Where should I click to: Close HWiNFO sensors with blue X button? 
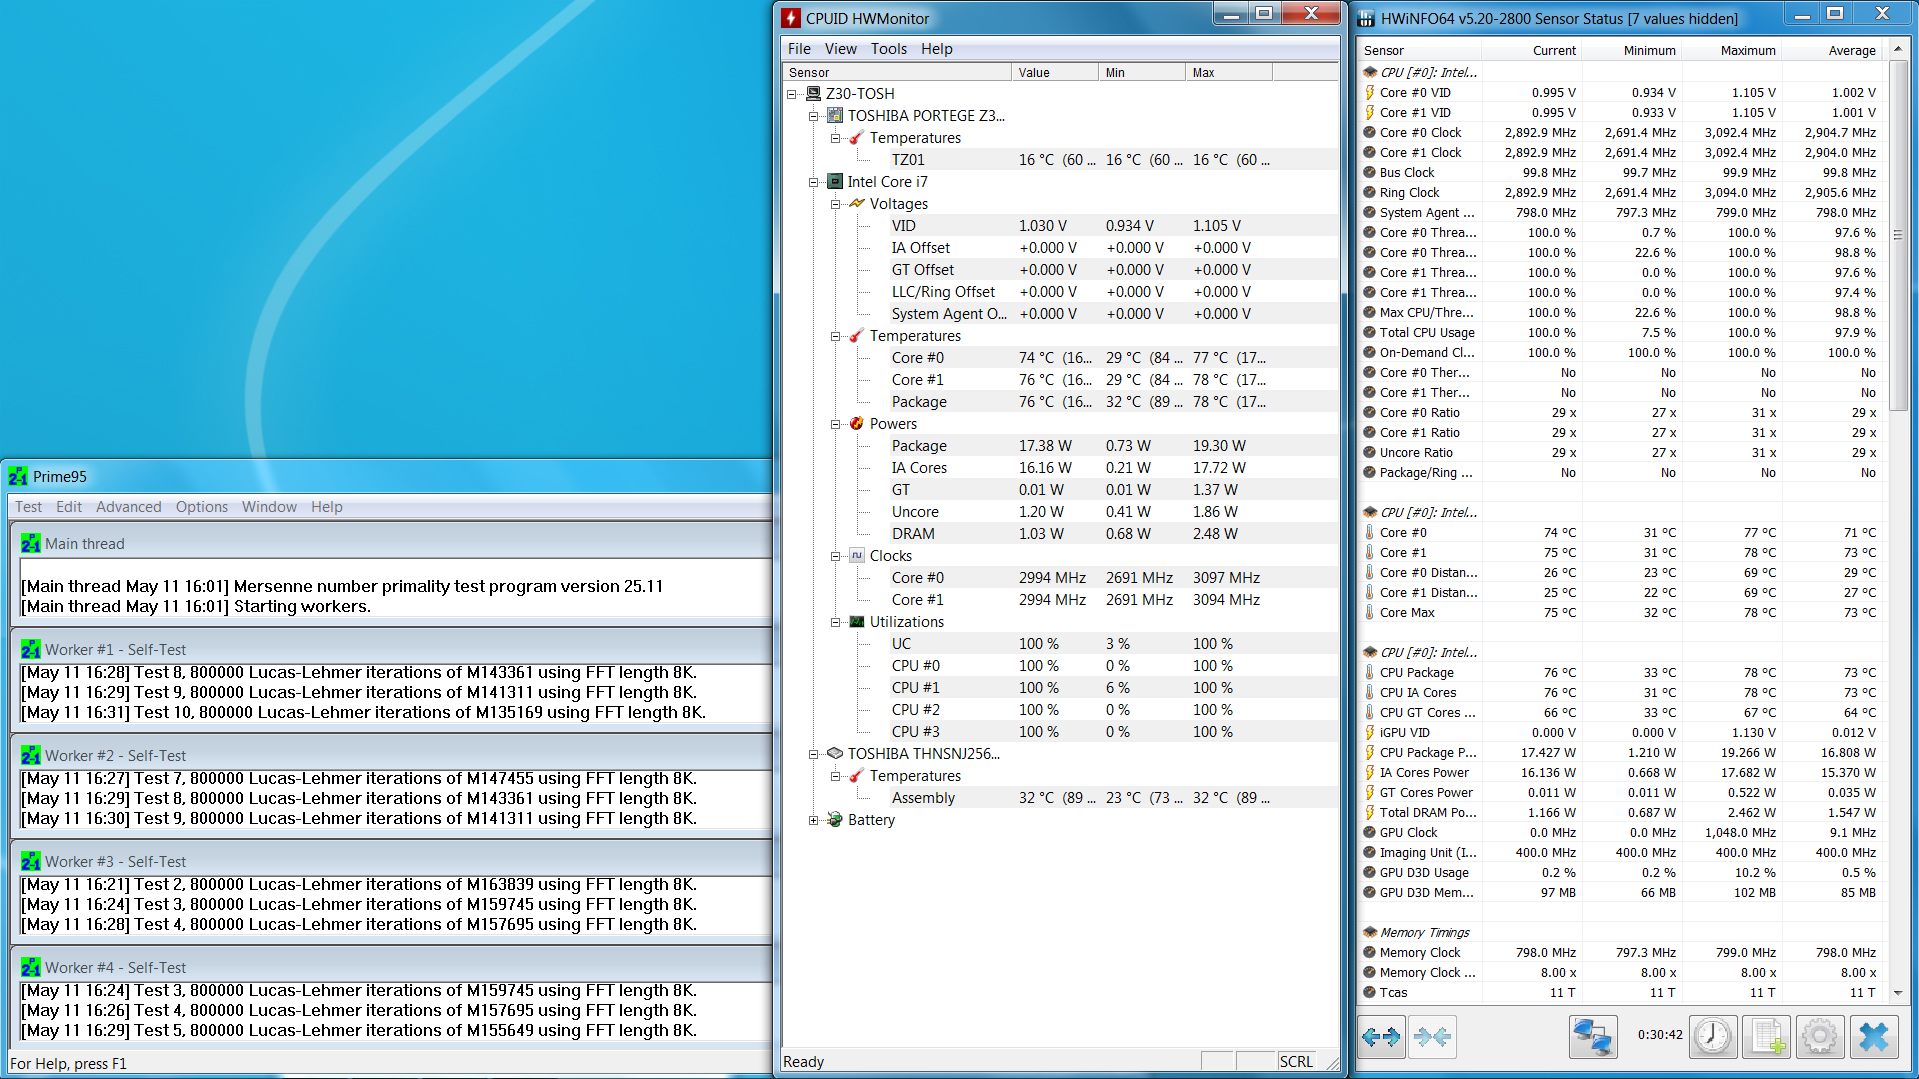coord(1873,1037)
